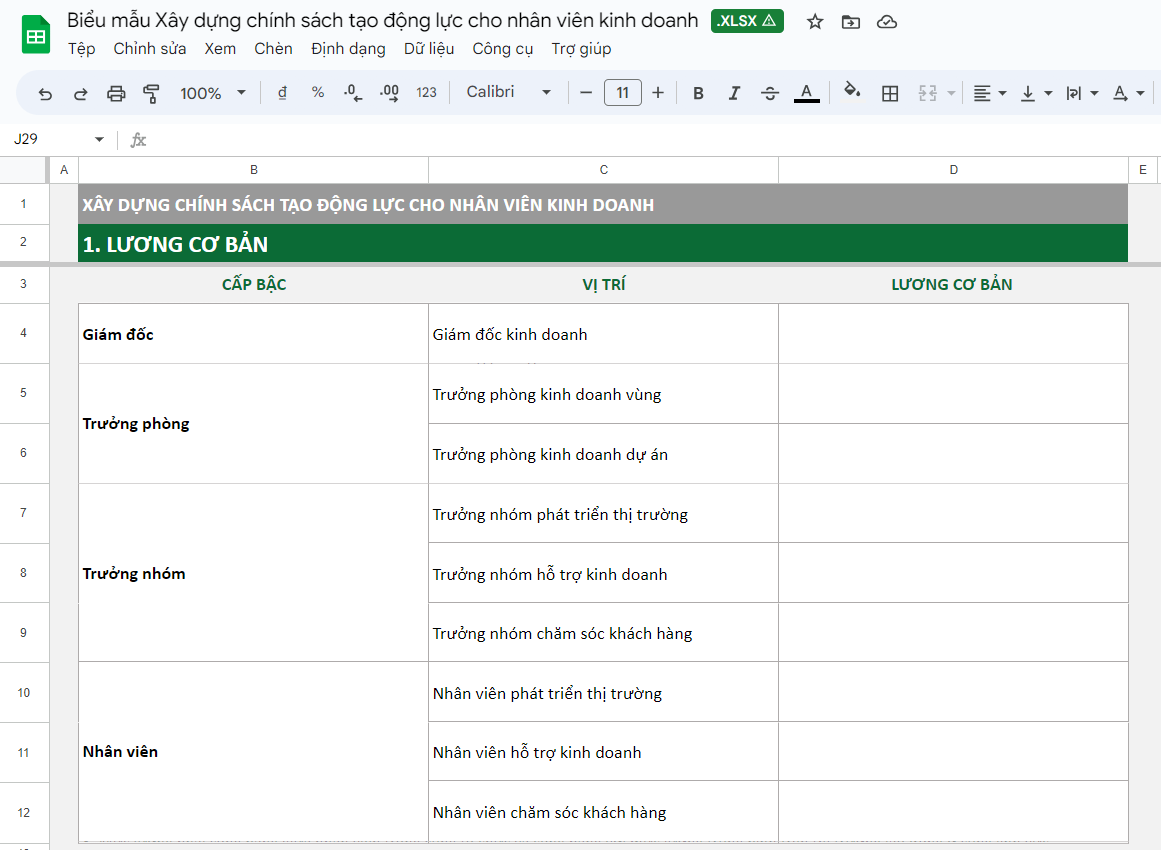Viewport: 1161px width, 850px height.
Task: Open fill color picker
Action: coord(852,92)
